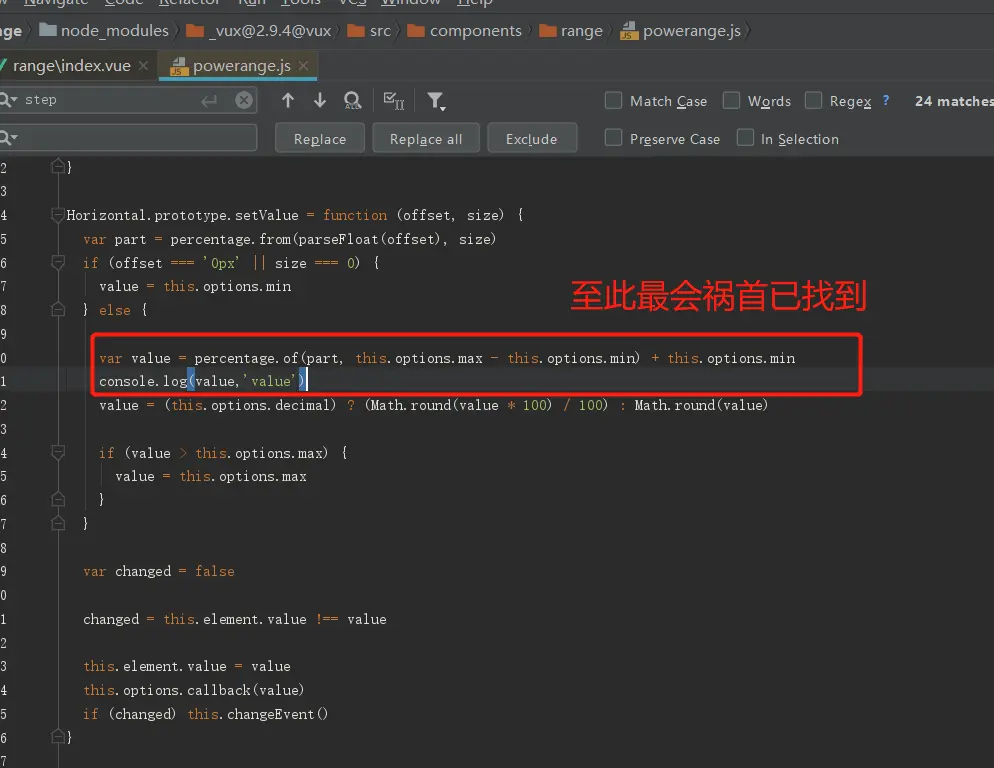
Task: Click Math.round(value * 100) expression
Action: click(x=462, y=405)
